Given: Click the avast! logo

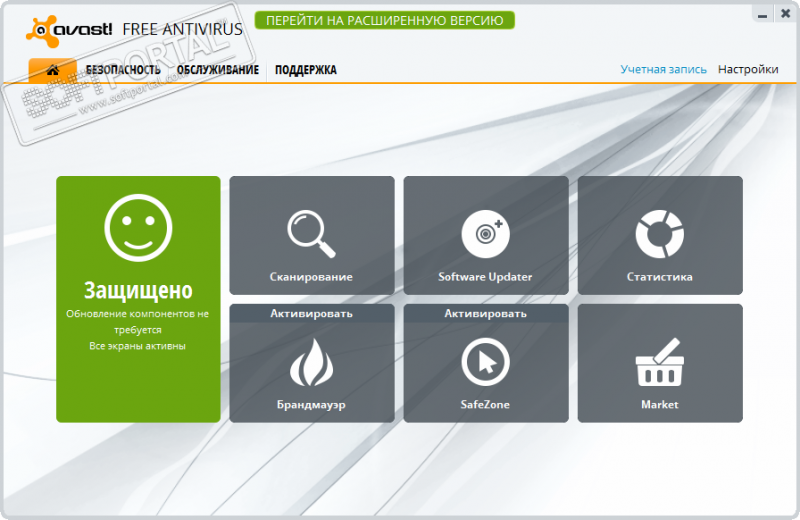Looking at the screenshot, I should coord(69,30).
